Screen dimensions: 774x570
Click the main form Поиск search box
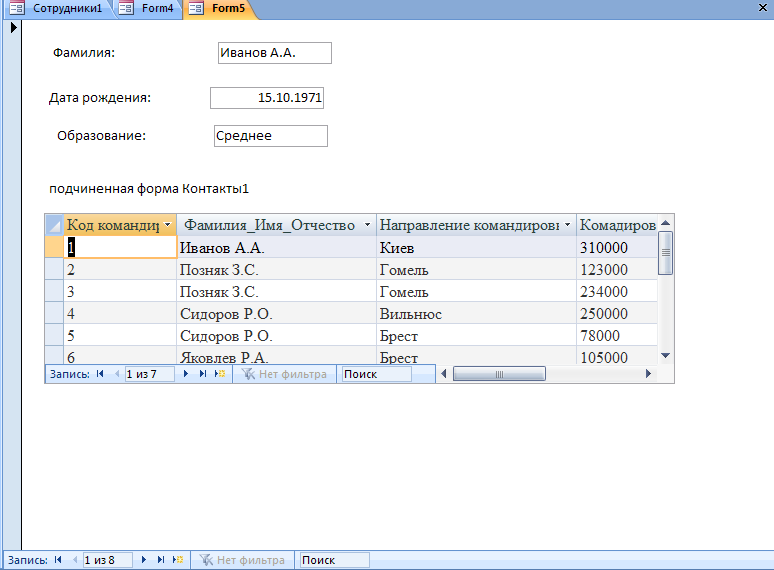[335, 560]
